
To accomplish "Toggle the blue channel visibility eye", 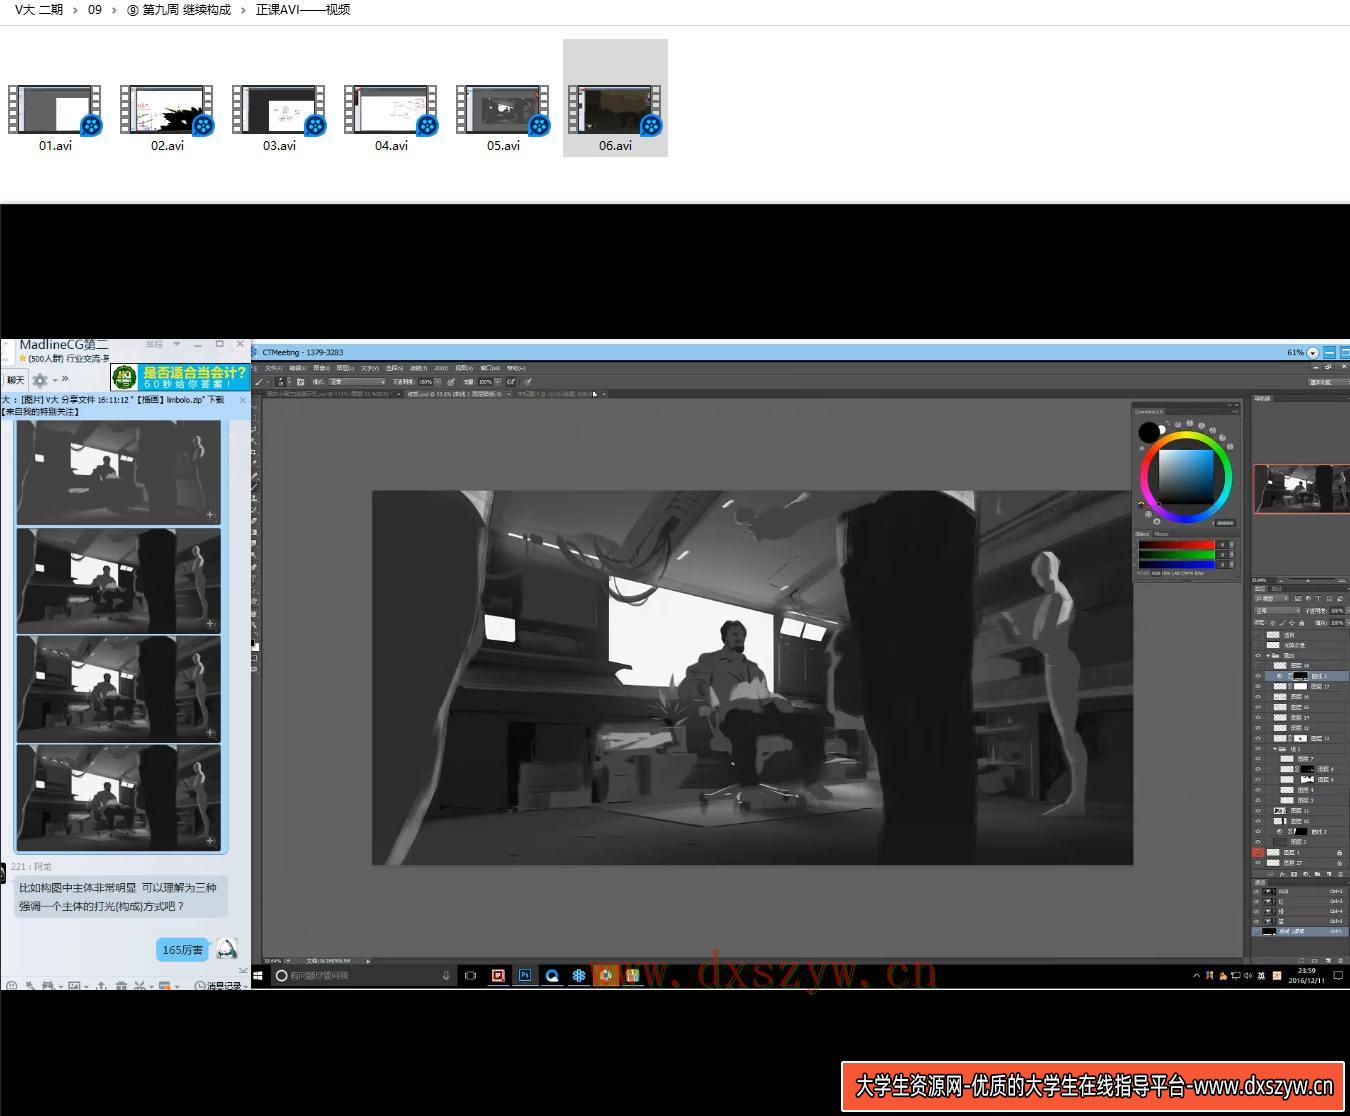I will tap(1256, 921).
